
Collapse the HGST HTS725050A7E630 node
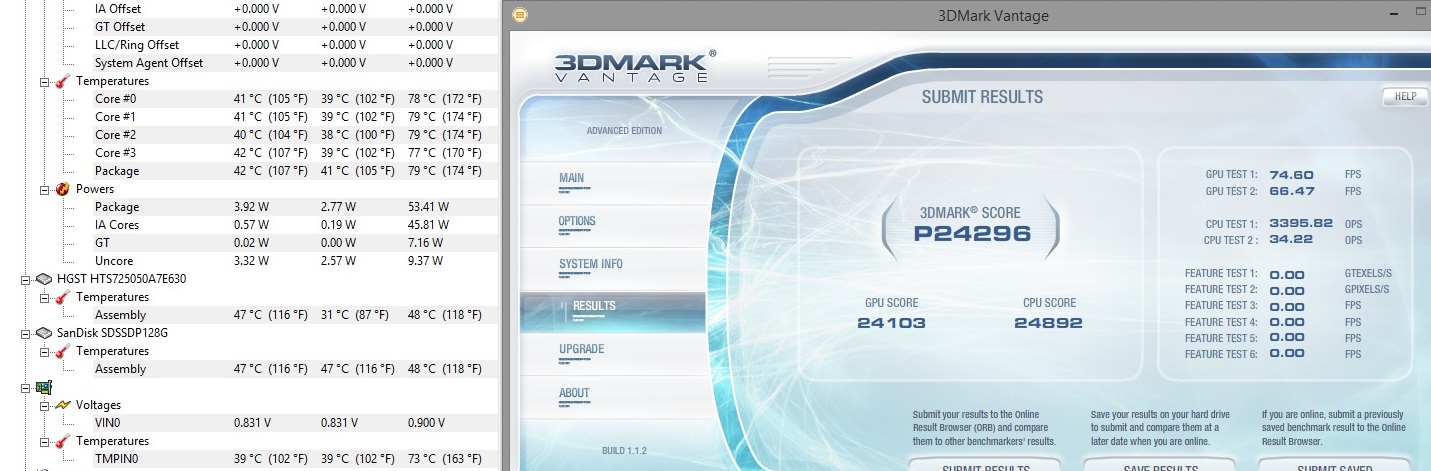(26, 279)
